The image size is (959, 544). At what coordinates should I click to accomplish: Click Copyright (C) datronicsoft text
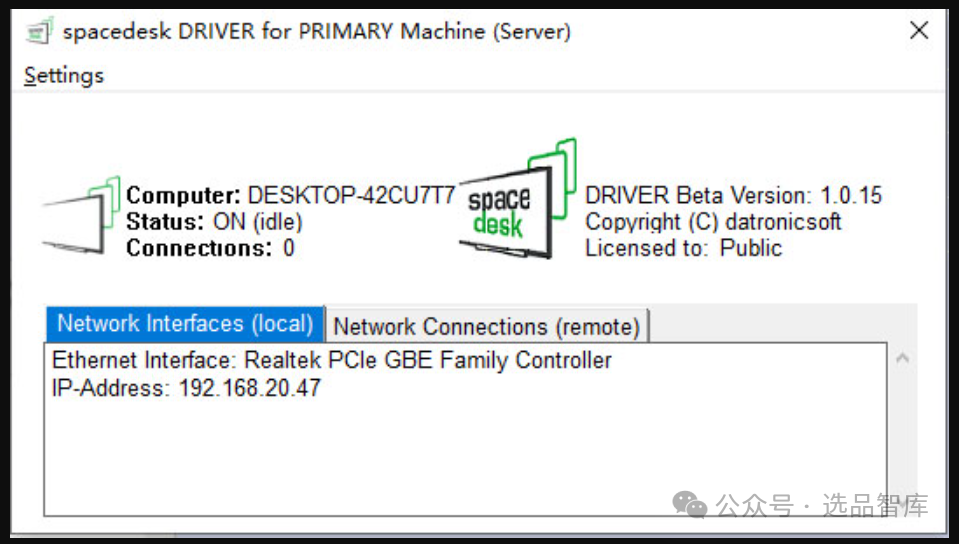tap(713, 222)
